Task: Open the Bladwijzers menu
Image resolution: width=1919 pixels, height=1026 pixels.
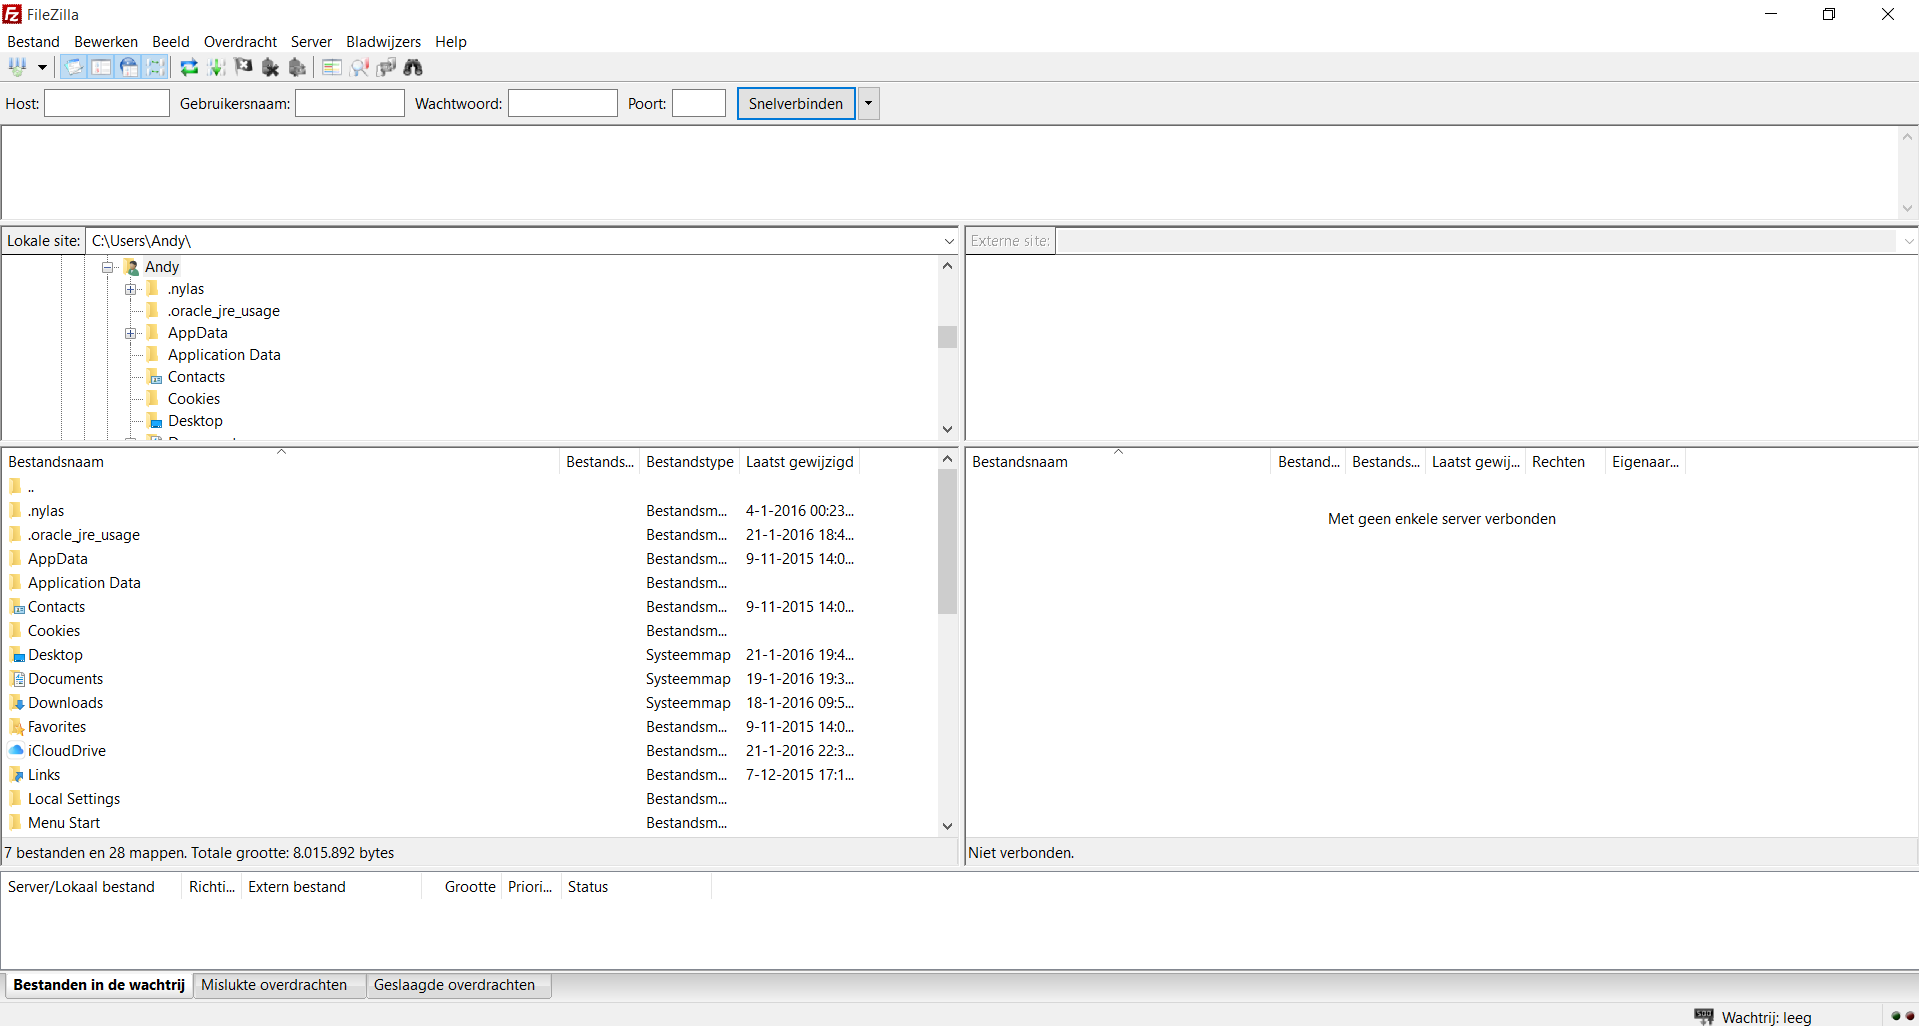Action: [x=383, y=42]
